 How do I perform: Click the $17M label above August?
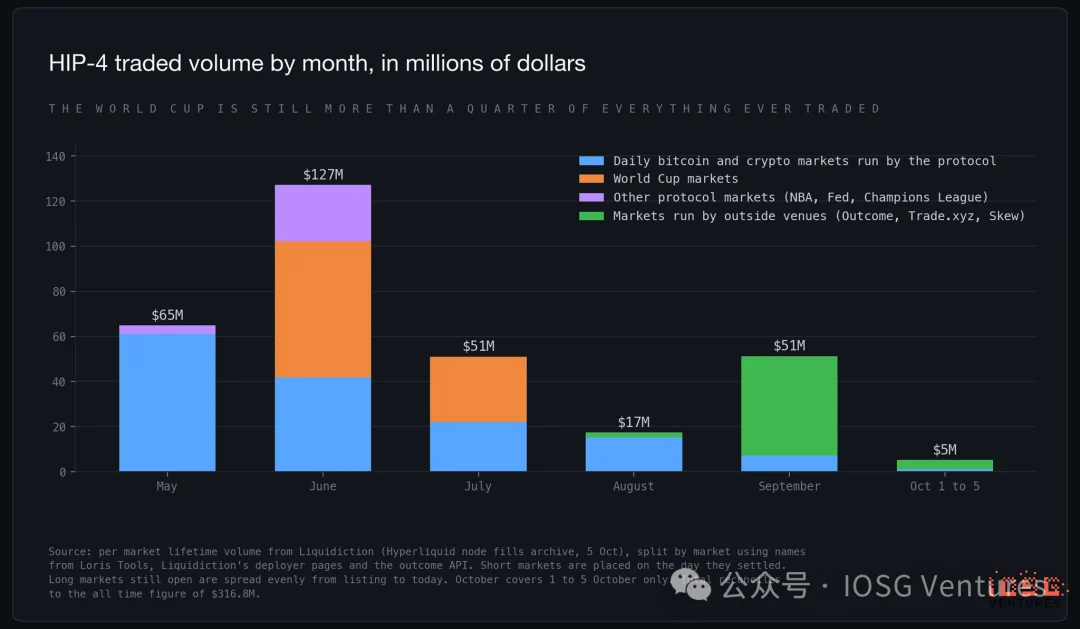point(634,422)
